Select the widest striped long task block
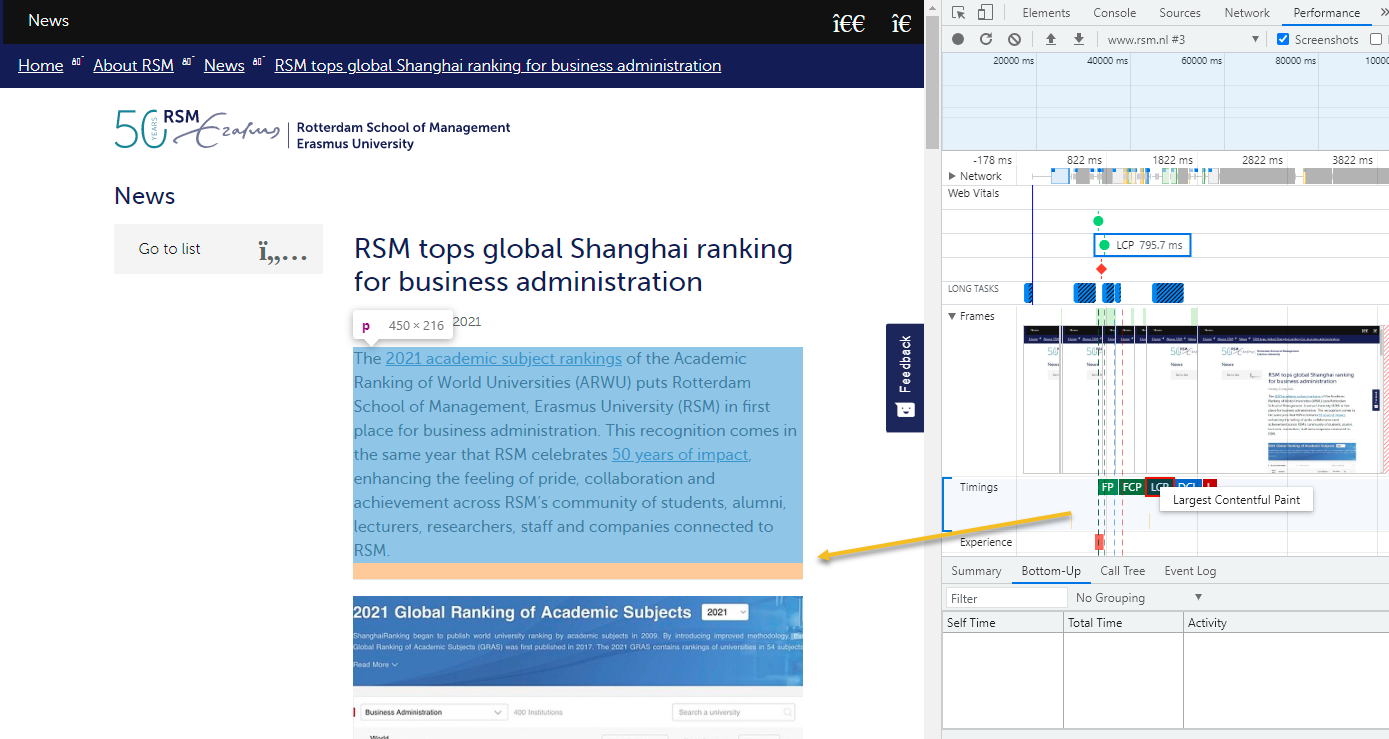The height and width of the screenshot is (739, 1389). (1167, 293)
